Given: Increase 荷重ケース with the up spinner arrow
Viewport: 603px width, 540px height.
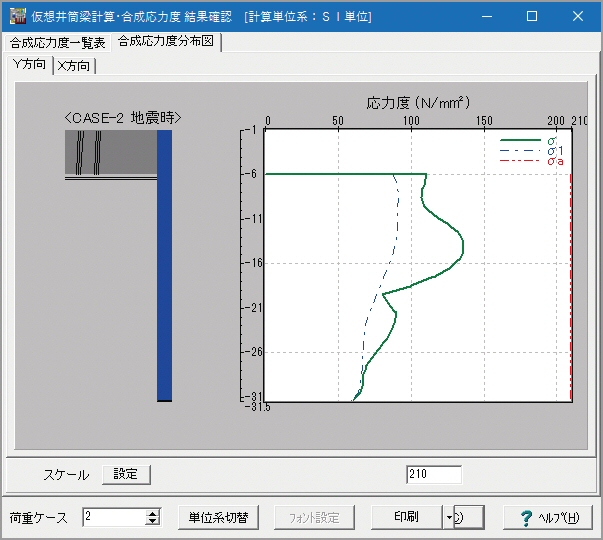Looking at the screenshot, I should [153, 513].
